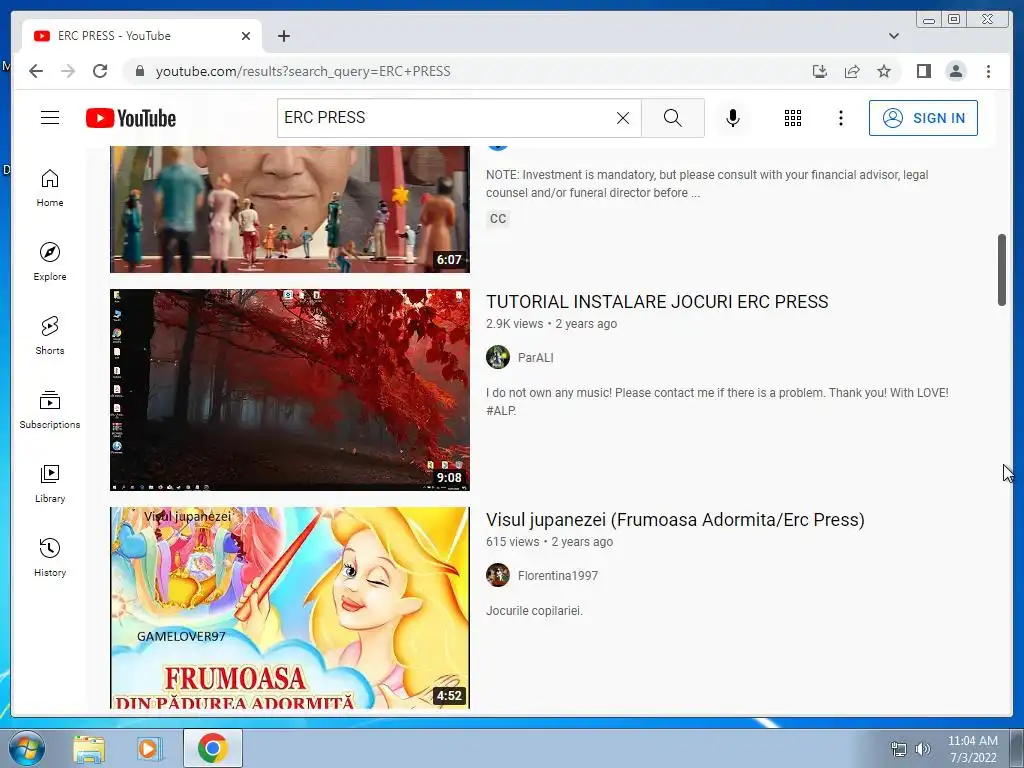Start voice search with the microphone
The width and height of the screenshot is (1024, 768).
pyautogui.click(x=733, y=118)
